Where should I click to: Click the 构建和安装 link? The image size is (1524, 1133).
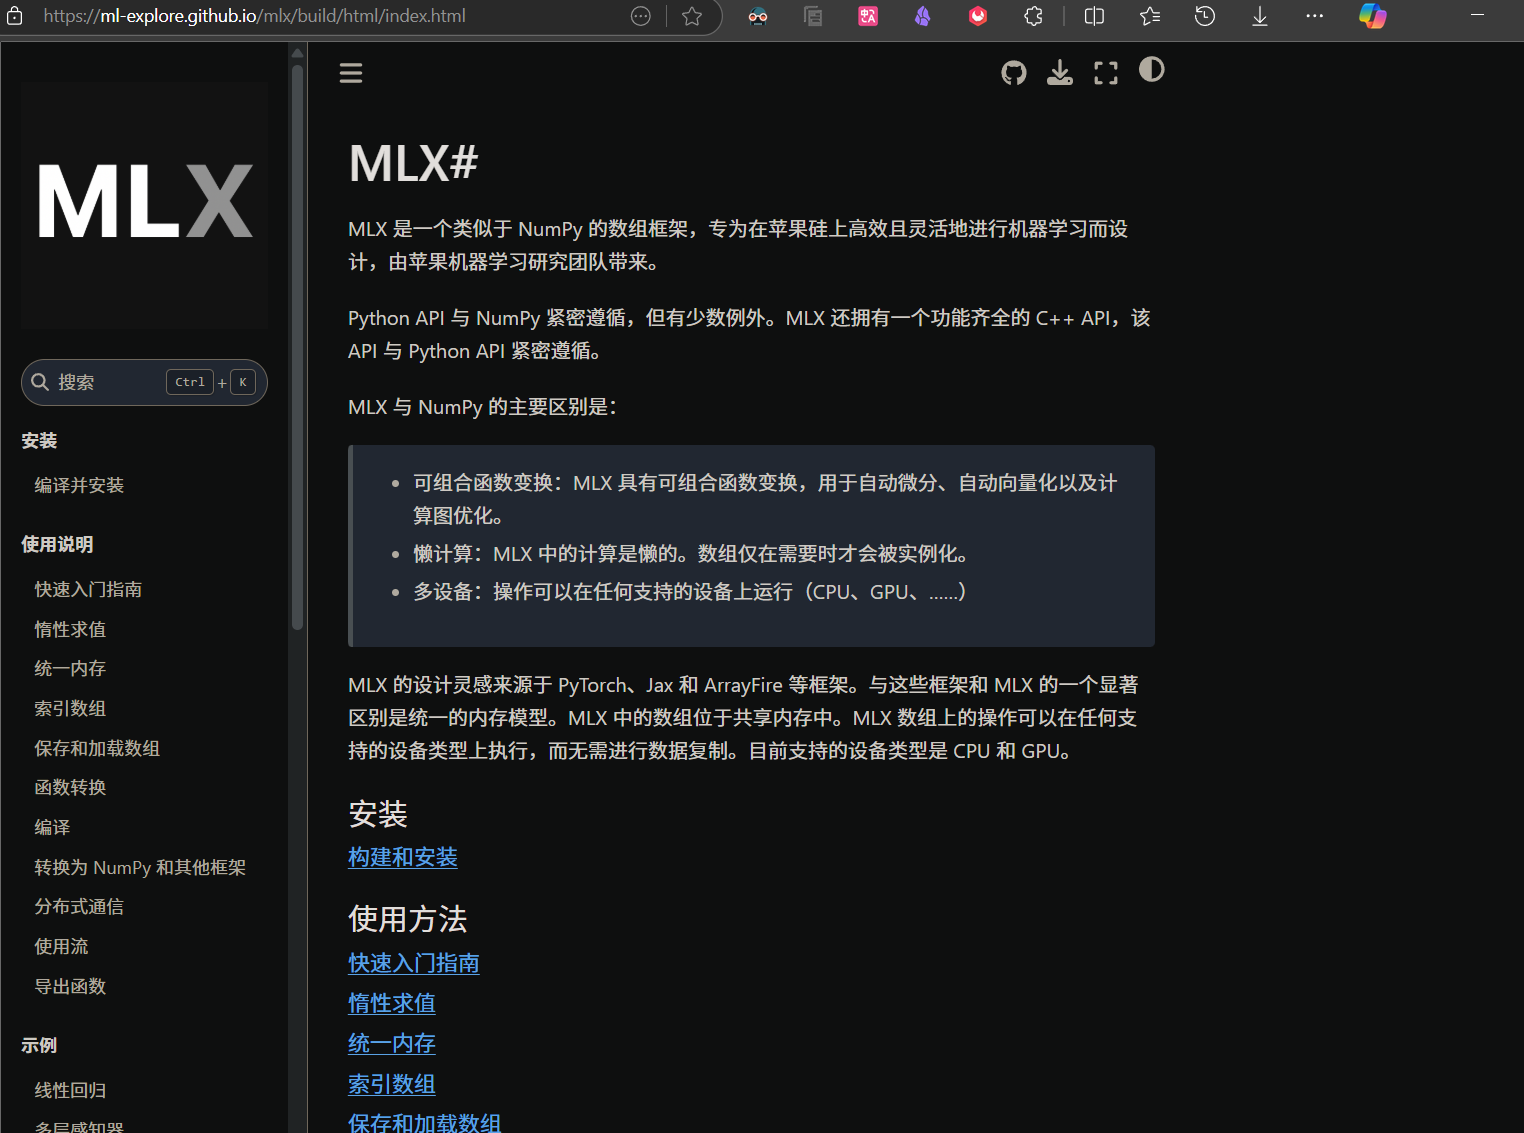(x=403, y=857)
